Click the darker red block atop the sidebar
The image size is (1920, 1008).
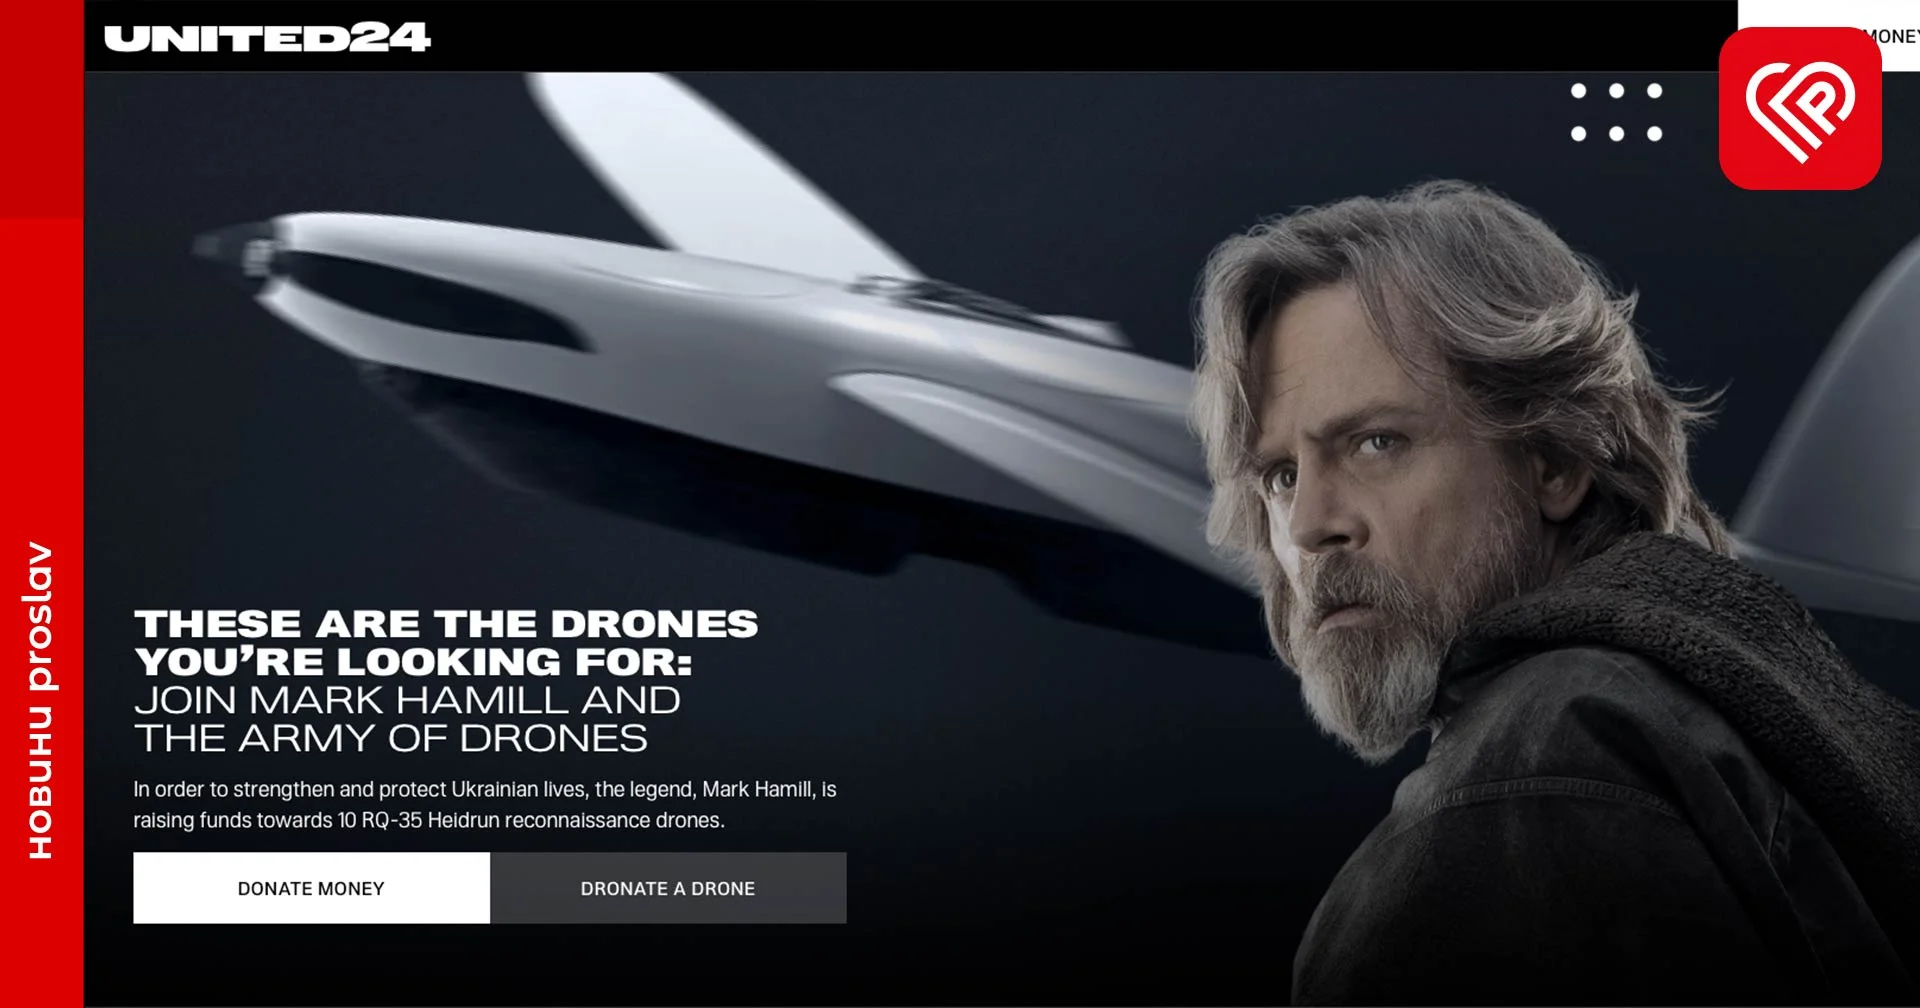point(42,108)
